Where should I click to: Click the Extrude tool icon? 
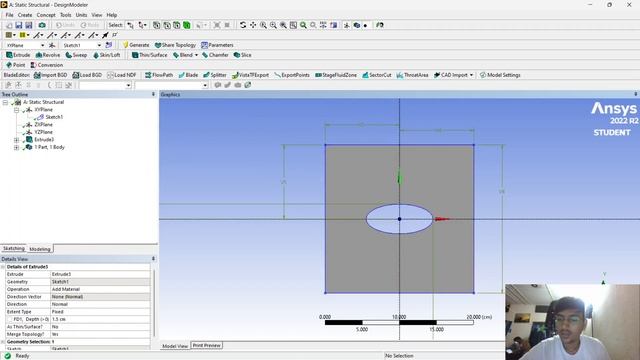click(18, 55)
